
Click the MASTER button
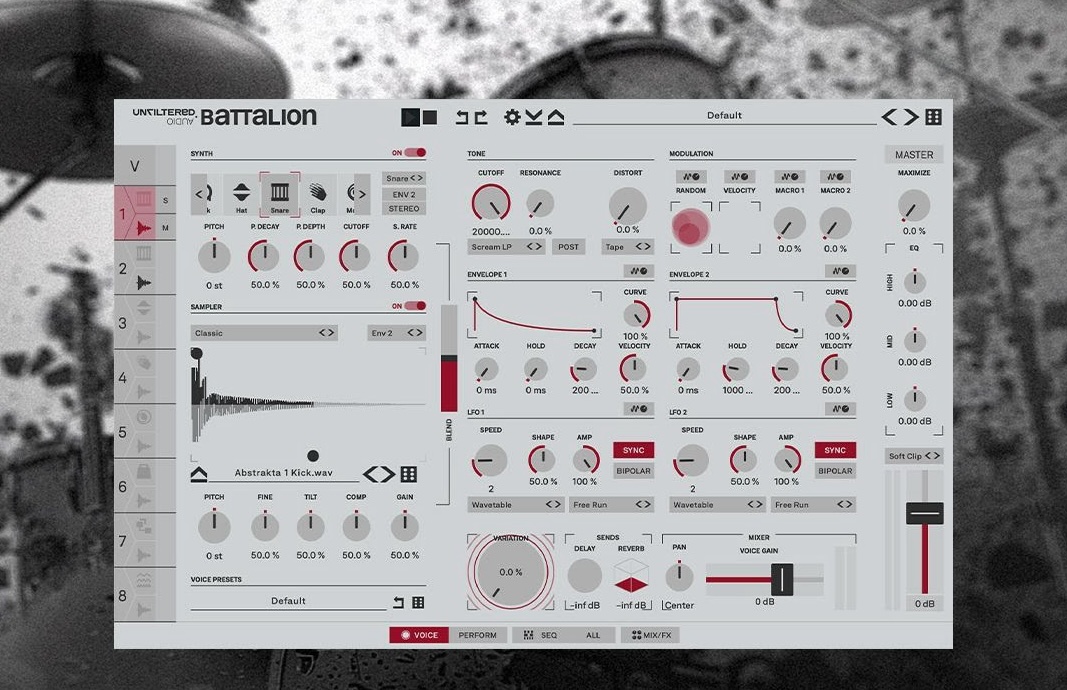[914, 155]
